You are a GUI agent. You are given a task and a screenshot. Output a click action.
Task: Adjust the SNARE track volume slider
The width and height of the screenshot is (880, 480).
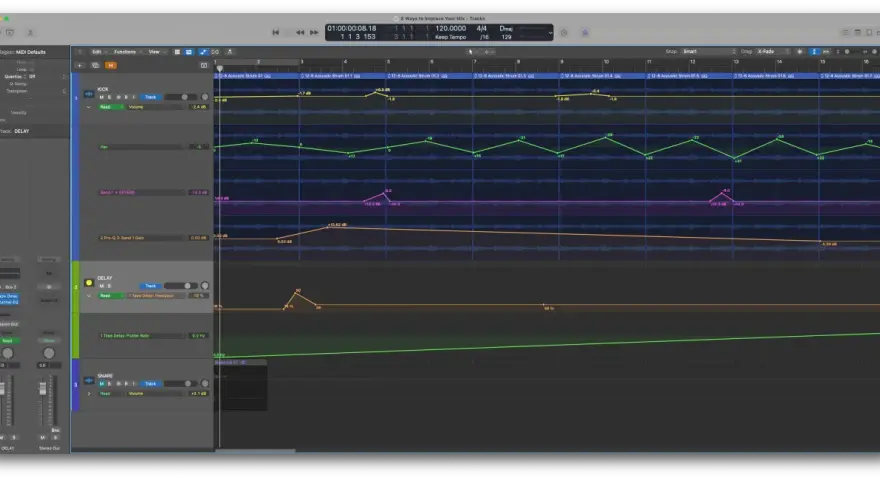181,384
